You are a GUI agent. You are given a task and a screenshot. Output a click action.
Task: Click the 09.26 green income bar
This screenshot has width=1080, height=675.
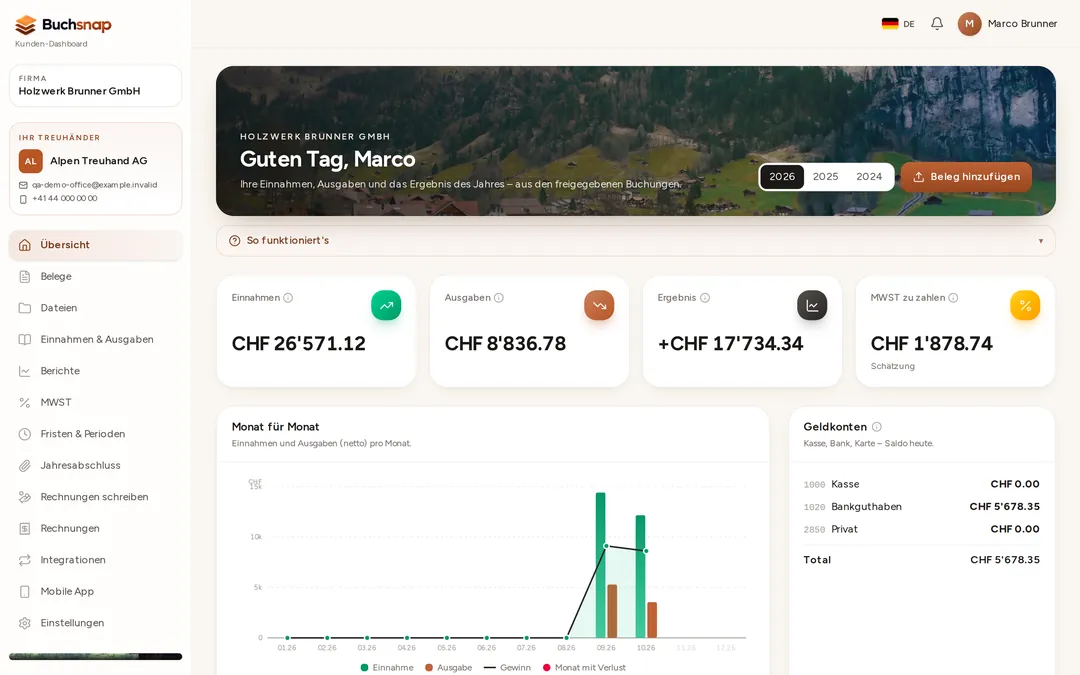601,565
